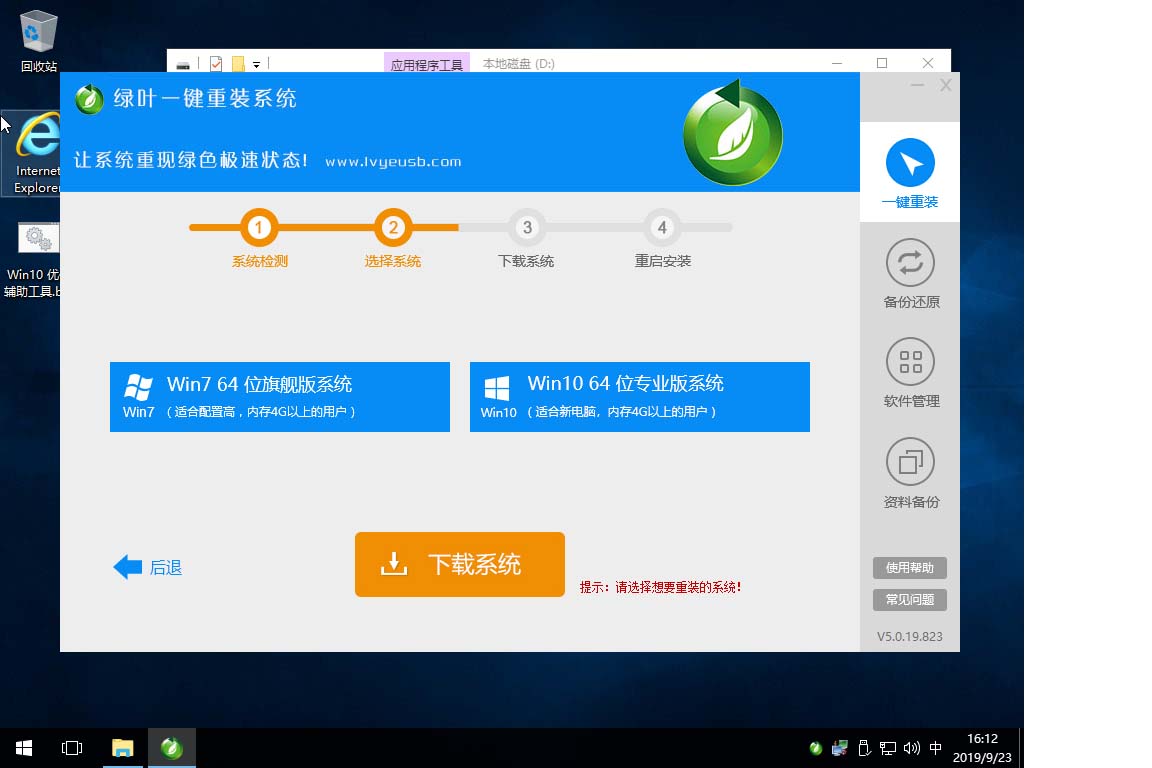Open the 常见问题 FAQ button
This screenshot has height=768, width=1152.
pos(910,600)
